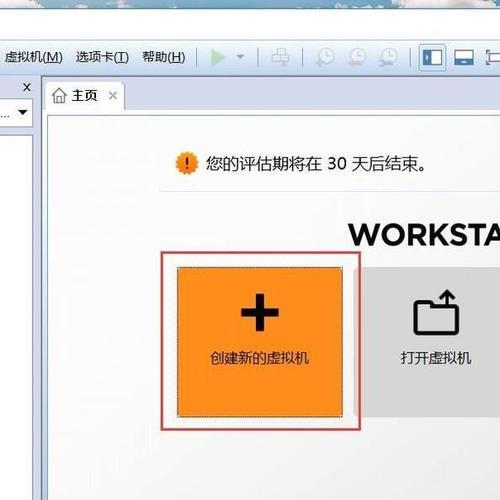Click the 创建新的虚拟机 tile
500x500 pixels.
tap(260, 342)
